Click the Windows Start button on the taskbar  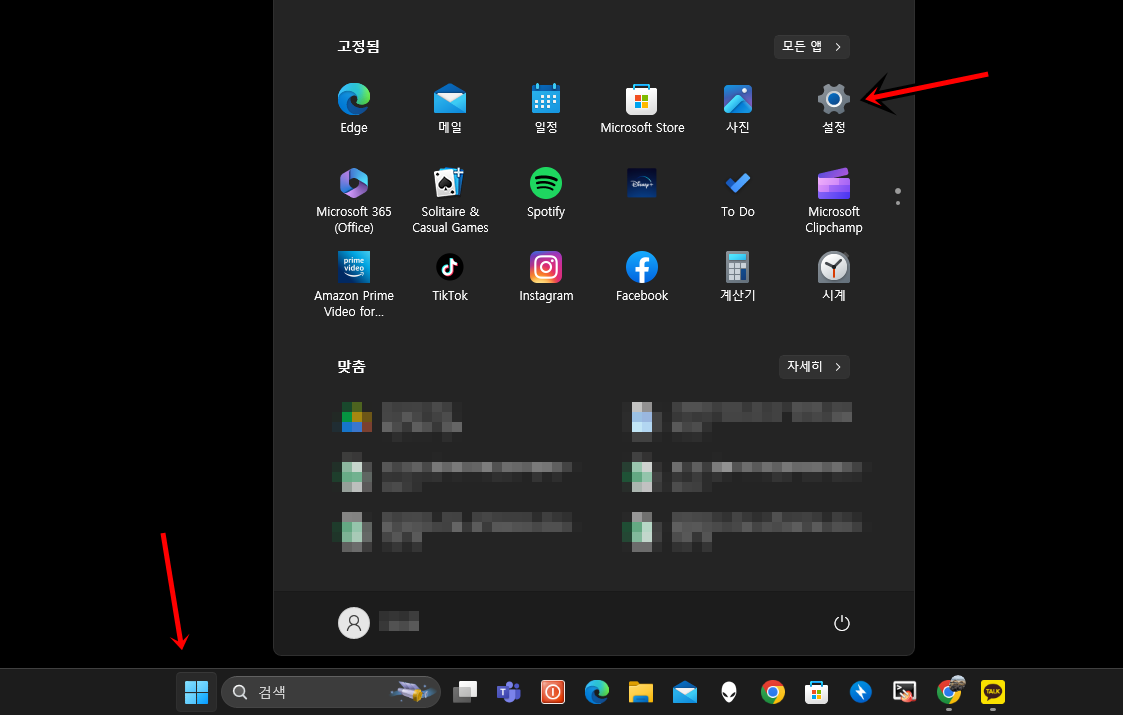coord(196,692)
